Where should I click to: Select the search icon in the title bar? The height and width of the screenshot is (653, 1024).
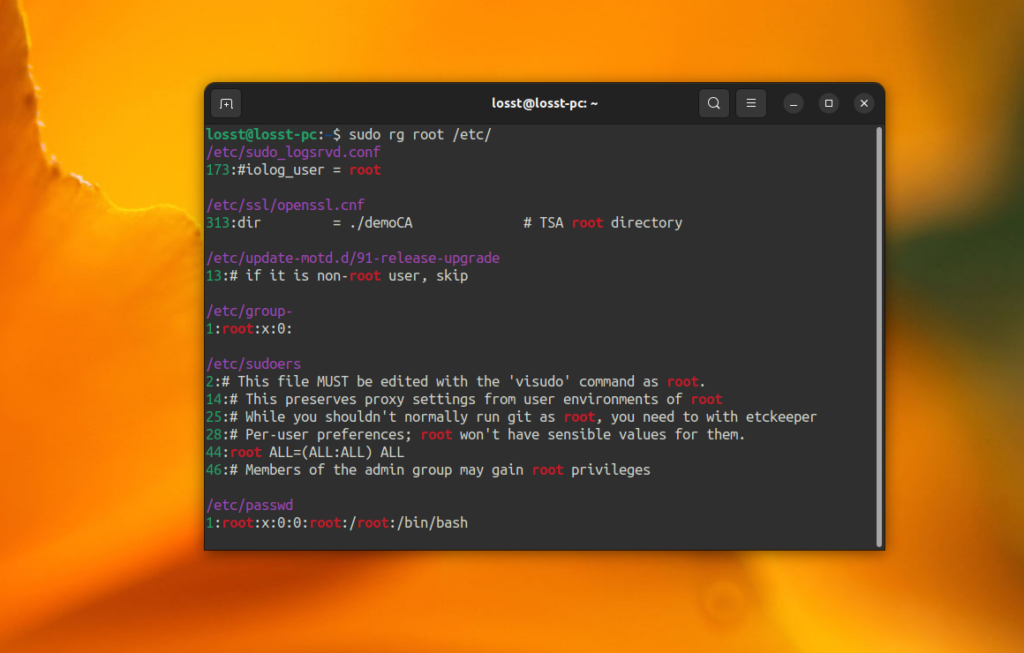(x=714, y=103)
